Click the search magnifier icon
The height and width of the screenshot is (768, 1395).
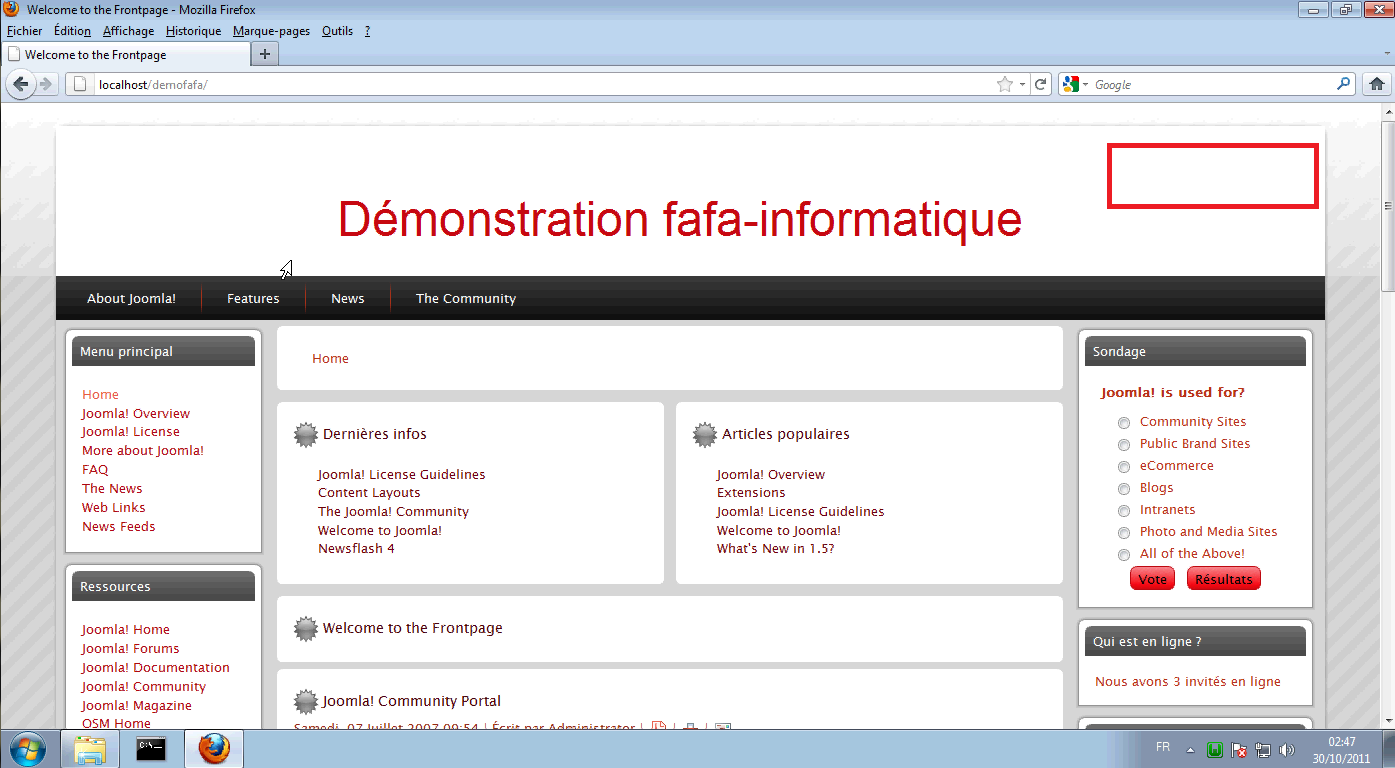coord(1344,85)
